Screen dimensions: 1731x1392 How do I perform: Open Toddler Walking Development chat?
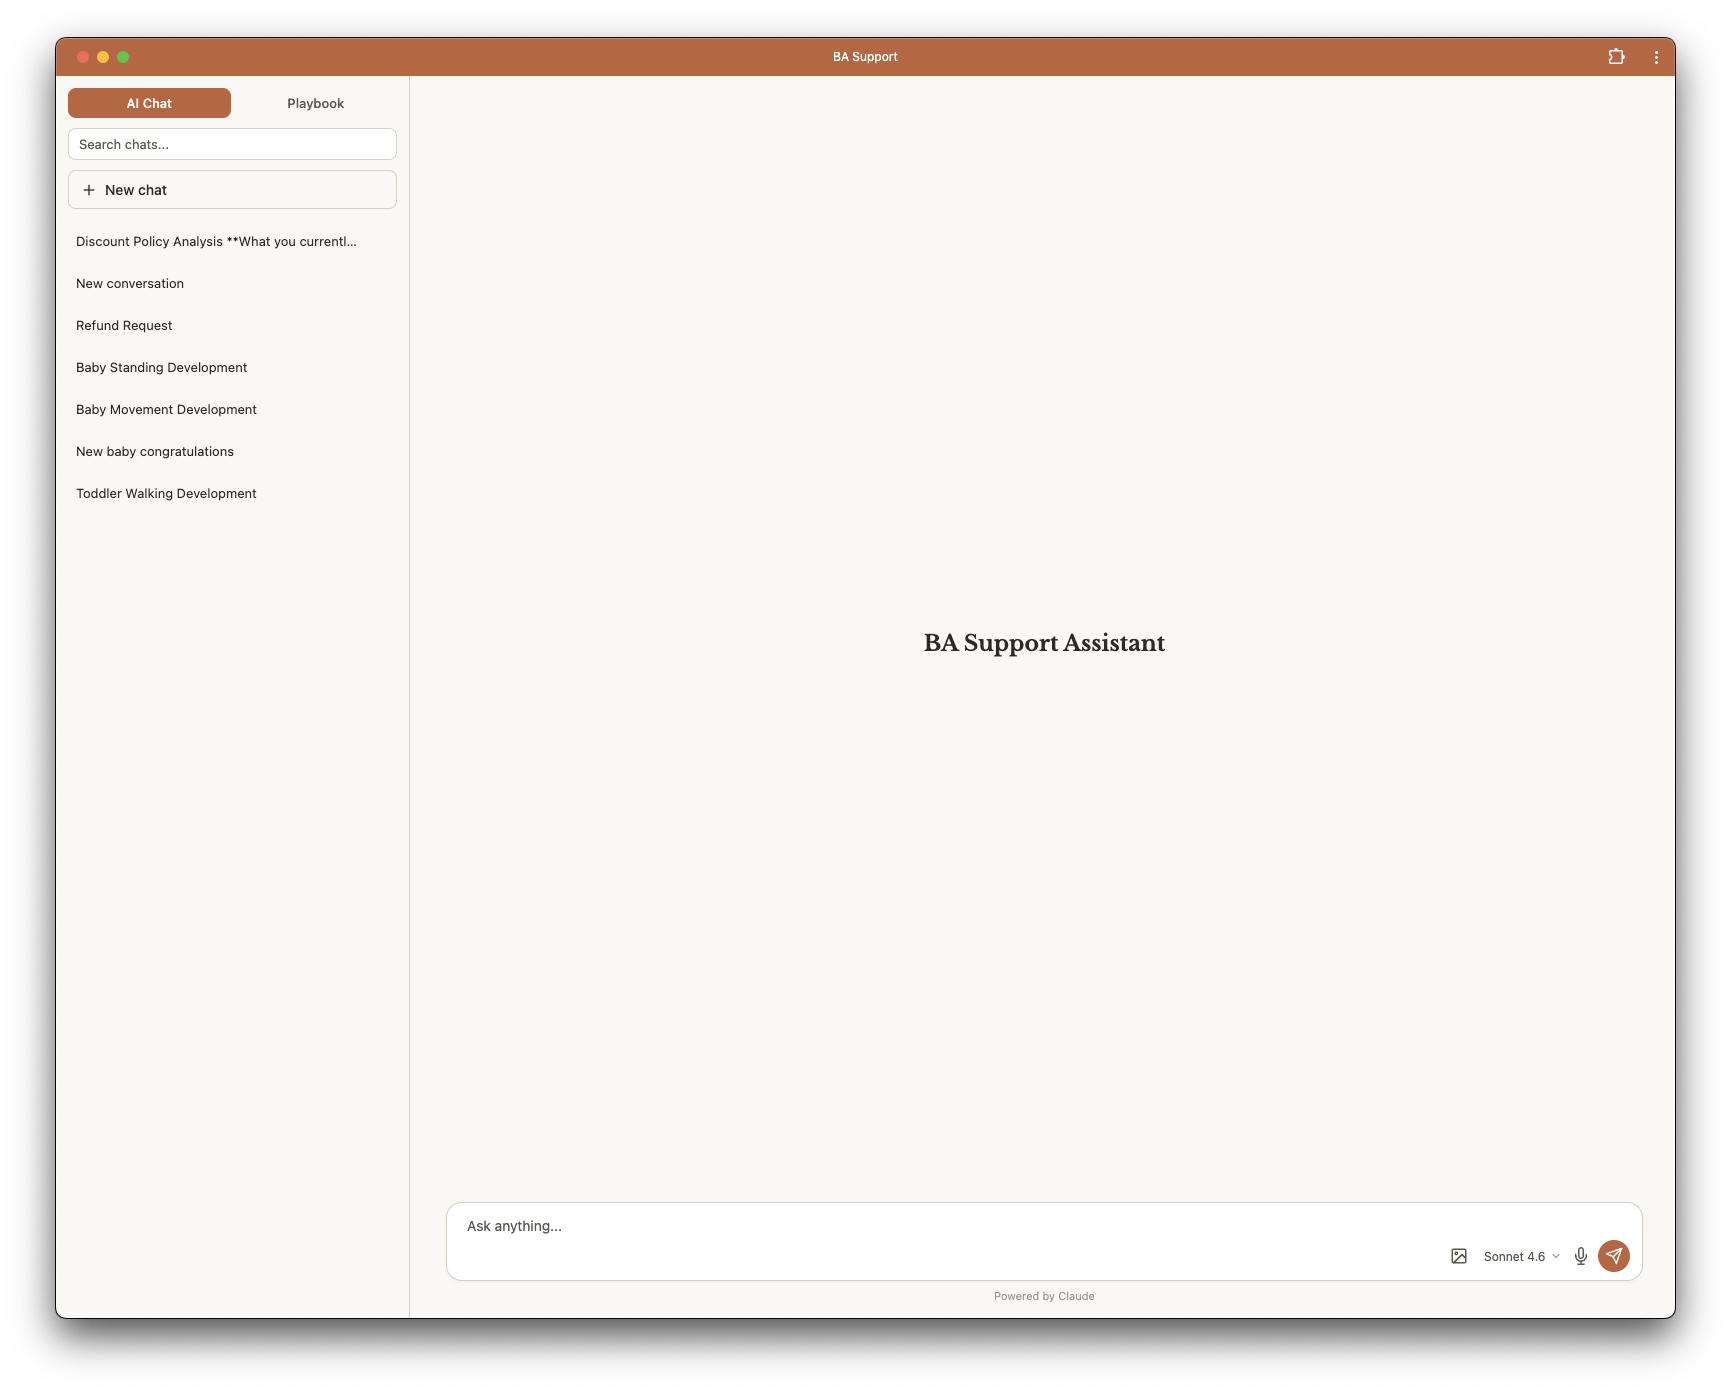point(166,493)
